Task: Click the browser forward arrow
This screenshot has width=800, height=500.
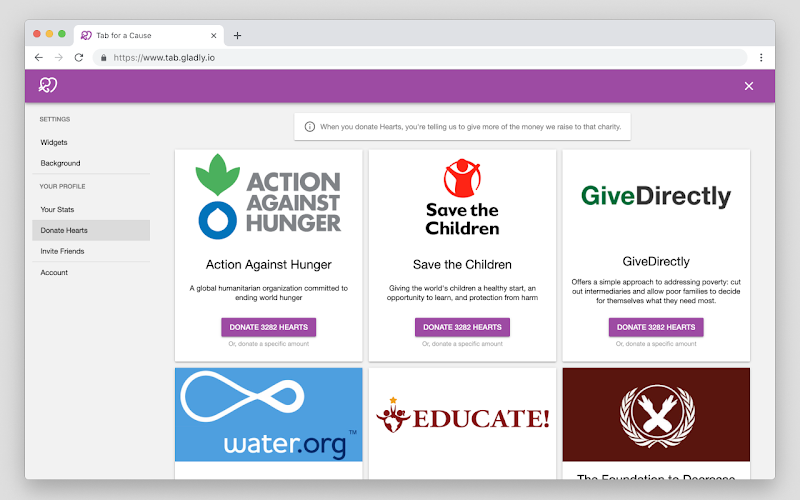Action: (x=59, y=58)
